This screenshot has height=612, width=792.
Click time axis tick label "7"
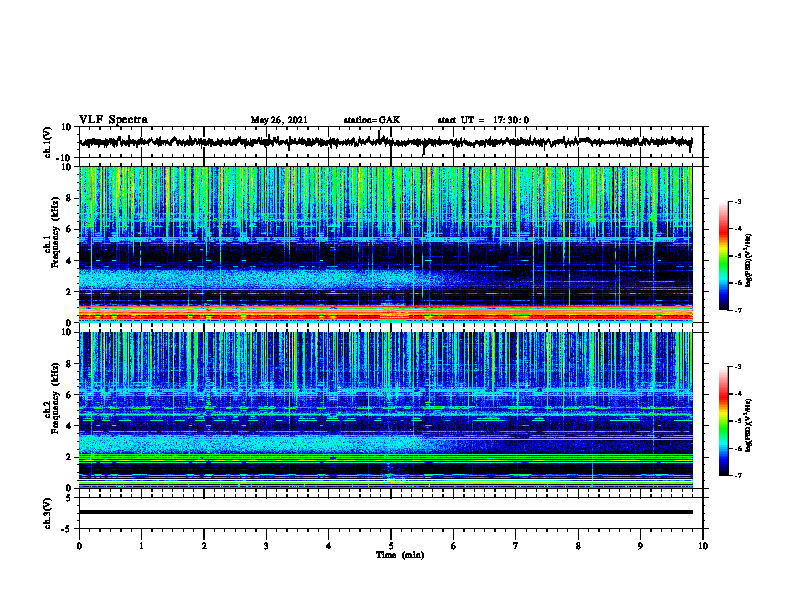pos(516,546)
